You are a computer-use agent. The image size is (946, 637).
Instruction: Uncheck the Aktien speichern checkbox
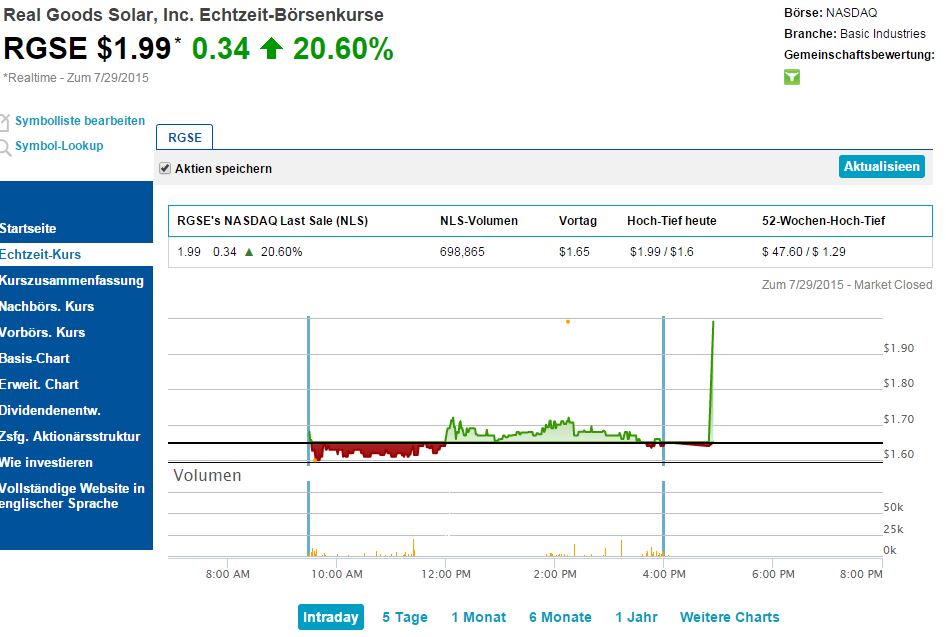point(165,168)
